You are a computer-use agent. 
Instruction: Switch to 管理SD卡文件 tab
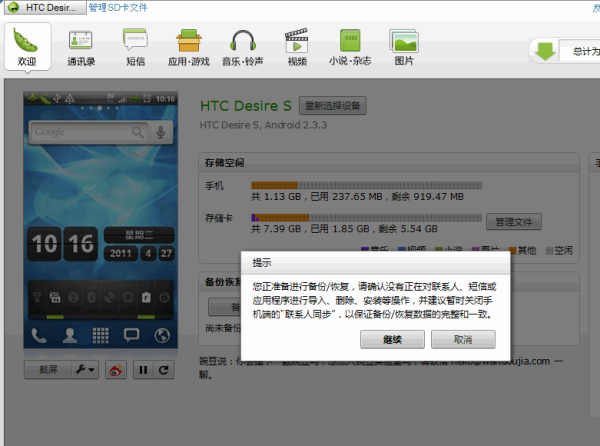(118, 7)
